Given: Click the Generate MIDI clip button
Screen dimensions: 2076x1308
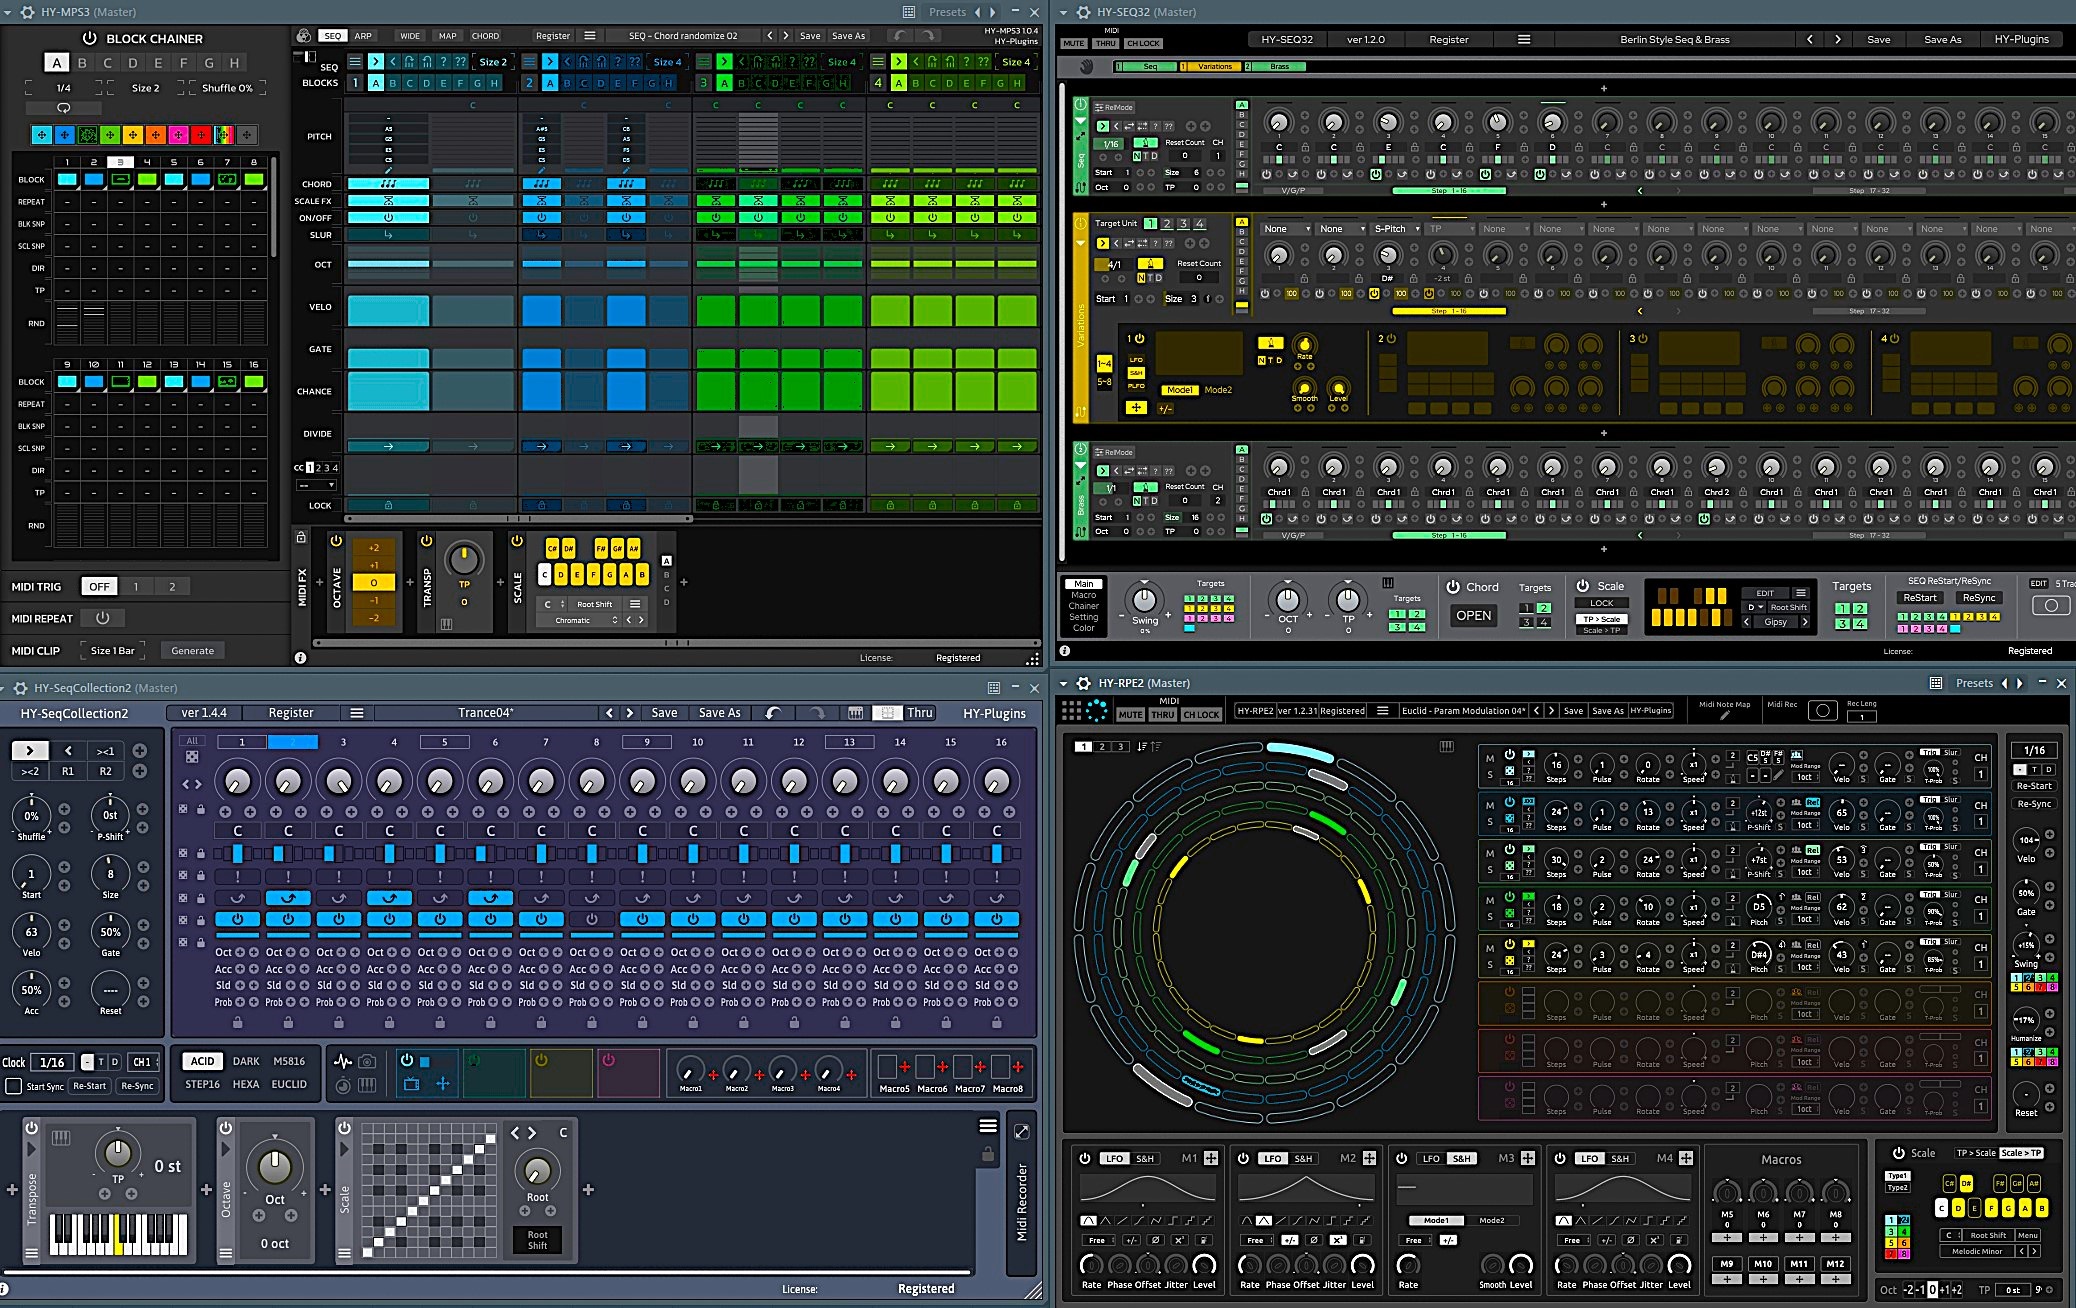Looking at the screenshot, I should pos(192,650).
